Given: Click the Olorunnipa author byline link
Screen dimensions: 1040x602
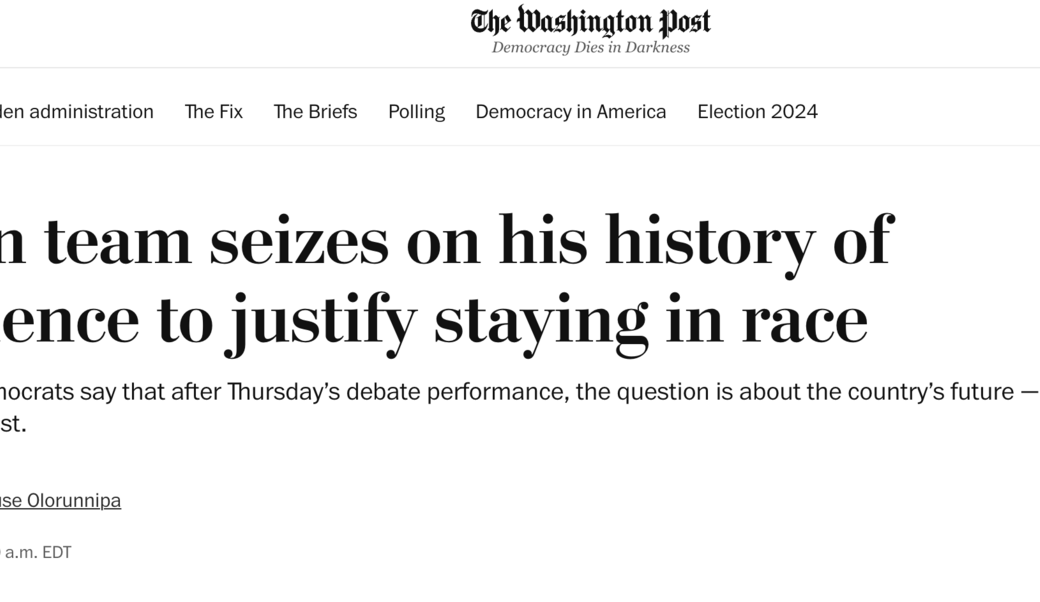Looking at the screenshot, I should [x=62, y=501].
